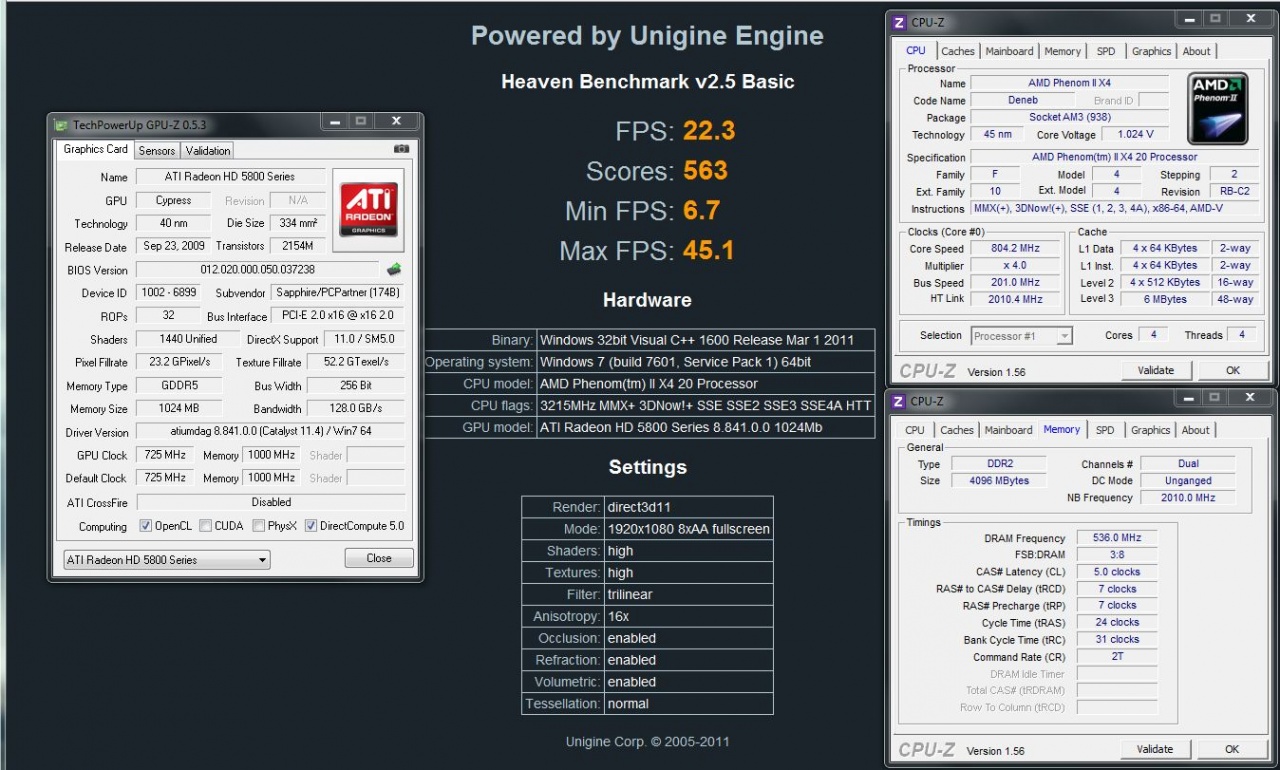Open the About tab in bottom CPU-Z window
This screenshot has height=770, width=1280.
tap(1195, 430)
